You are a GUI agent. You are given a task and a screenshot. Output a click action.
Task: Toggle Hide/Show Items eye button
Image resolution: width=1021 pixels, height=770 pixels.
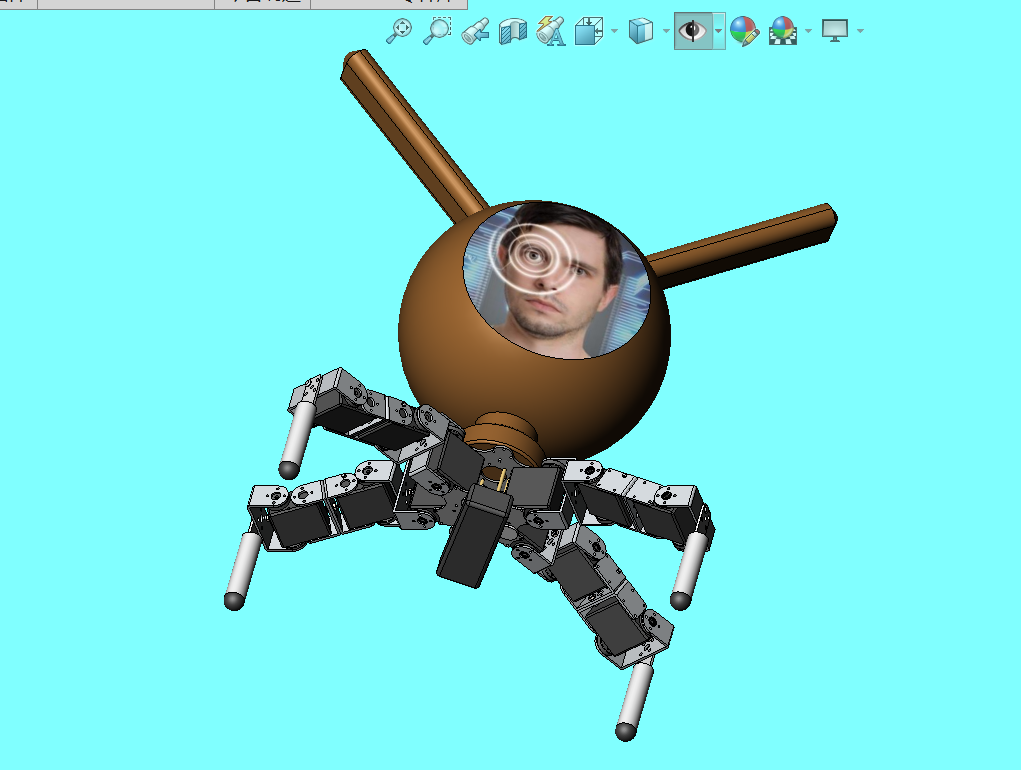(x=692, y=31)
